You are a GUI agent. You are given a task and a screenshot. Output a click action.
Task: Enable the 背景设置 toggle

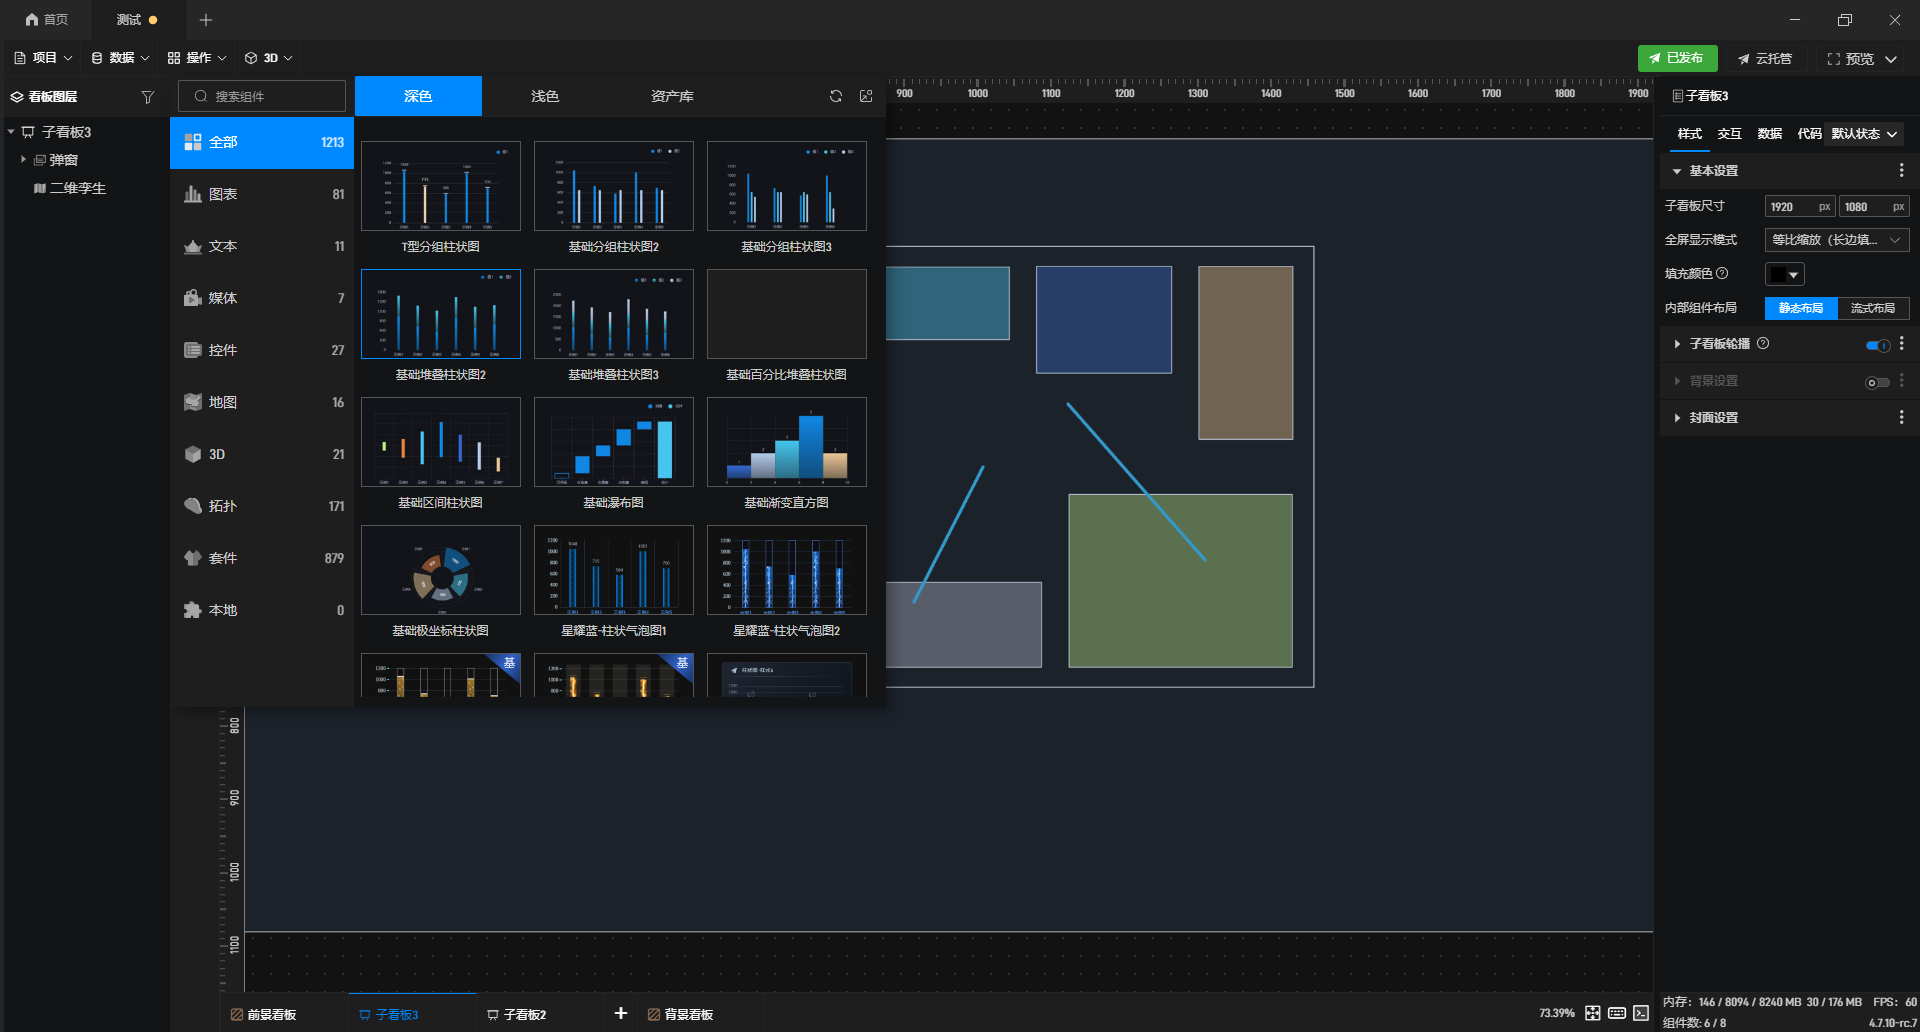[x=1877, y=382]
